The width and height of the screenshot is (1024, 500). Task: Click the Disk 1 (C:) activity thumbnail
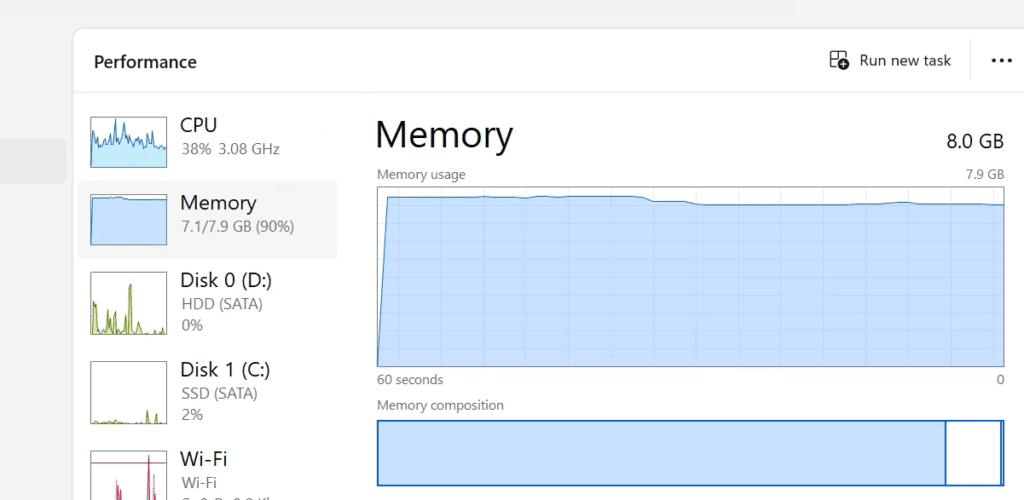pyautogui.click(x=128, y=392)
